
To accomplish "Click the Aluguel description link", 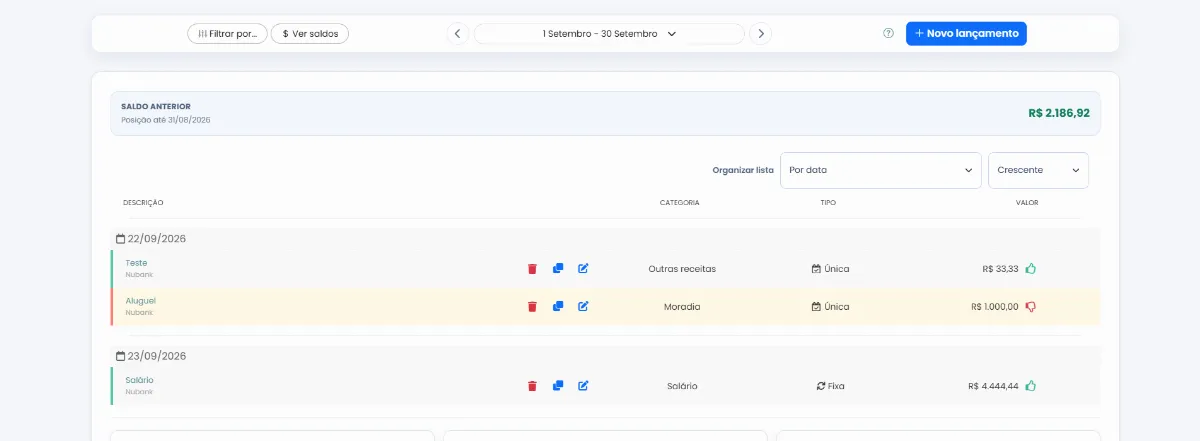I will 141,301.
